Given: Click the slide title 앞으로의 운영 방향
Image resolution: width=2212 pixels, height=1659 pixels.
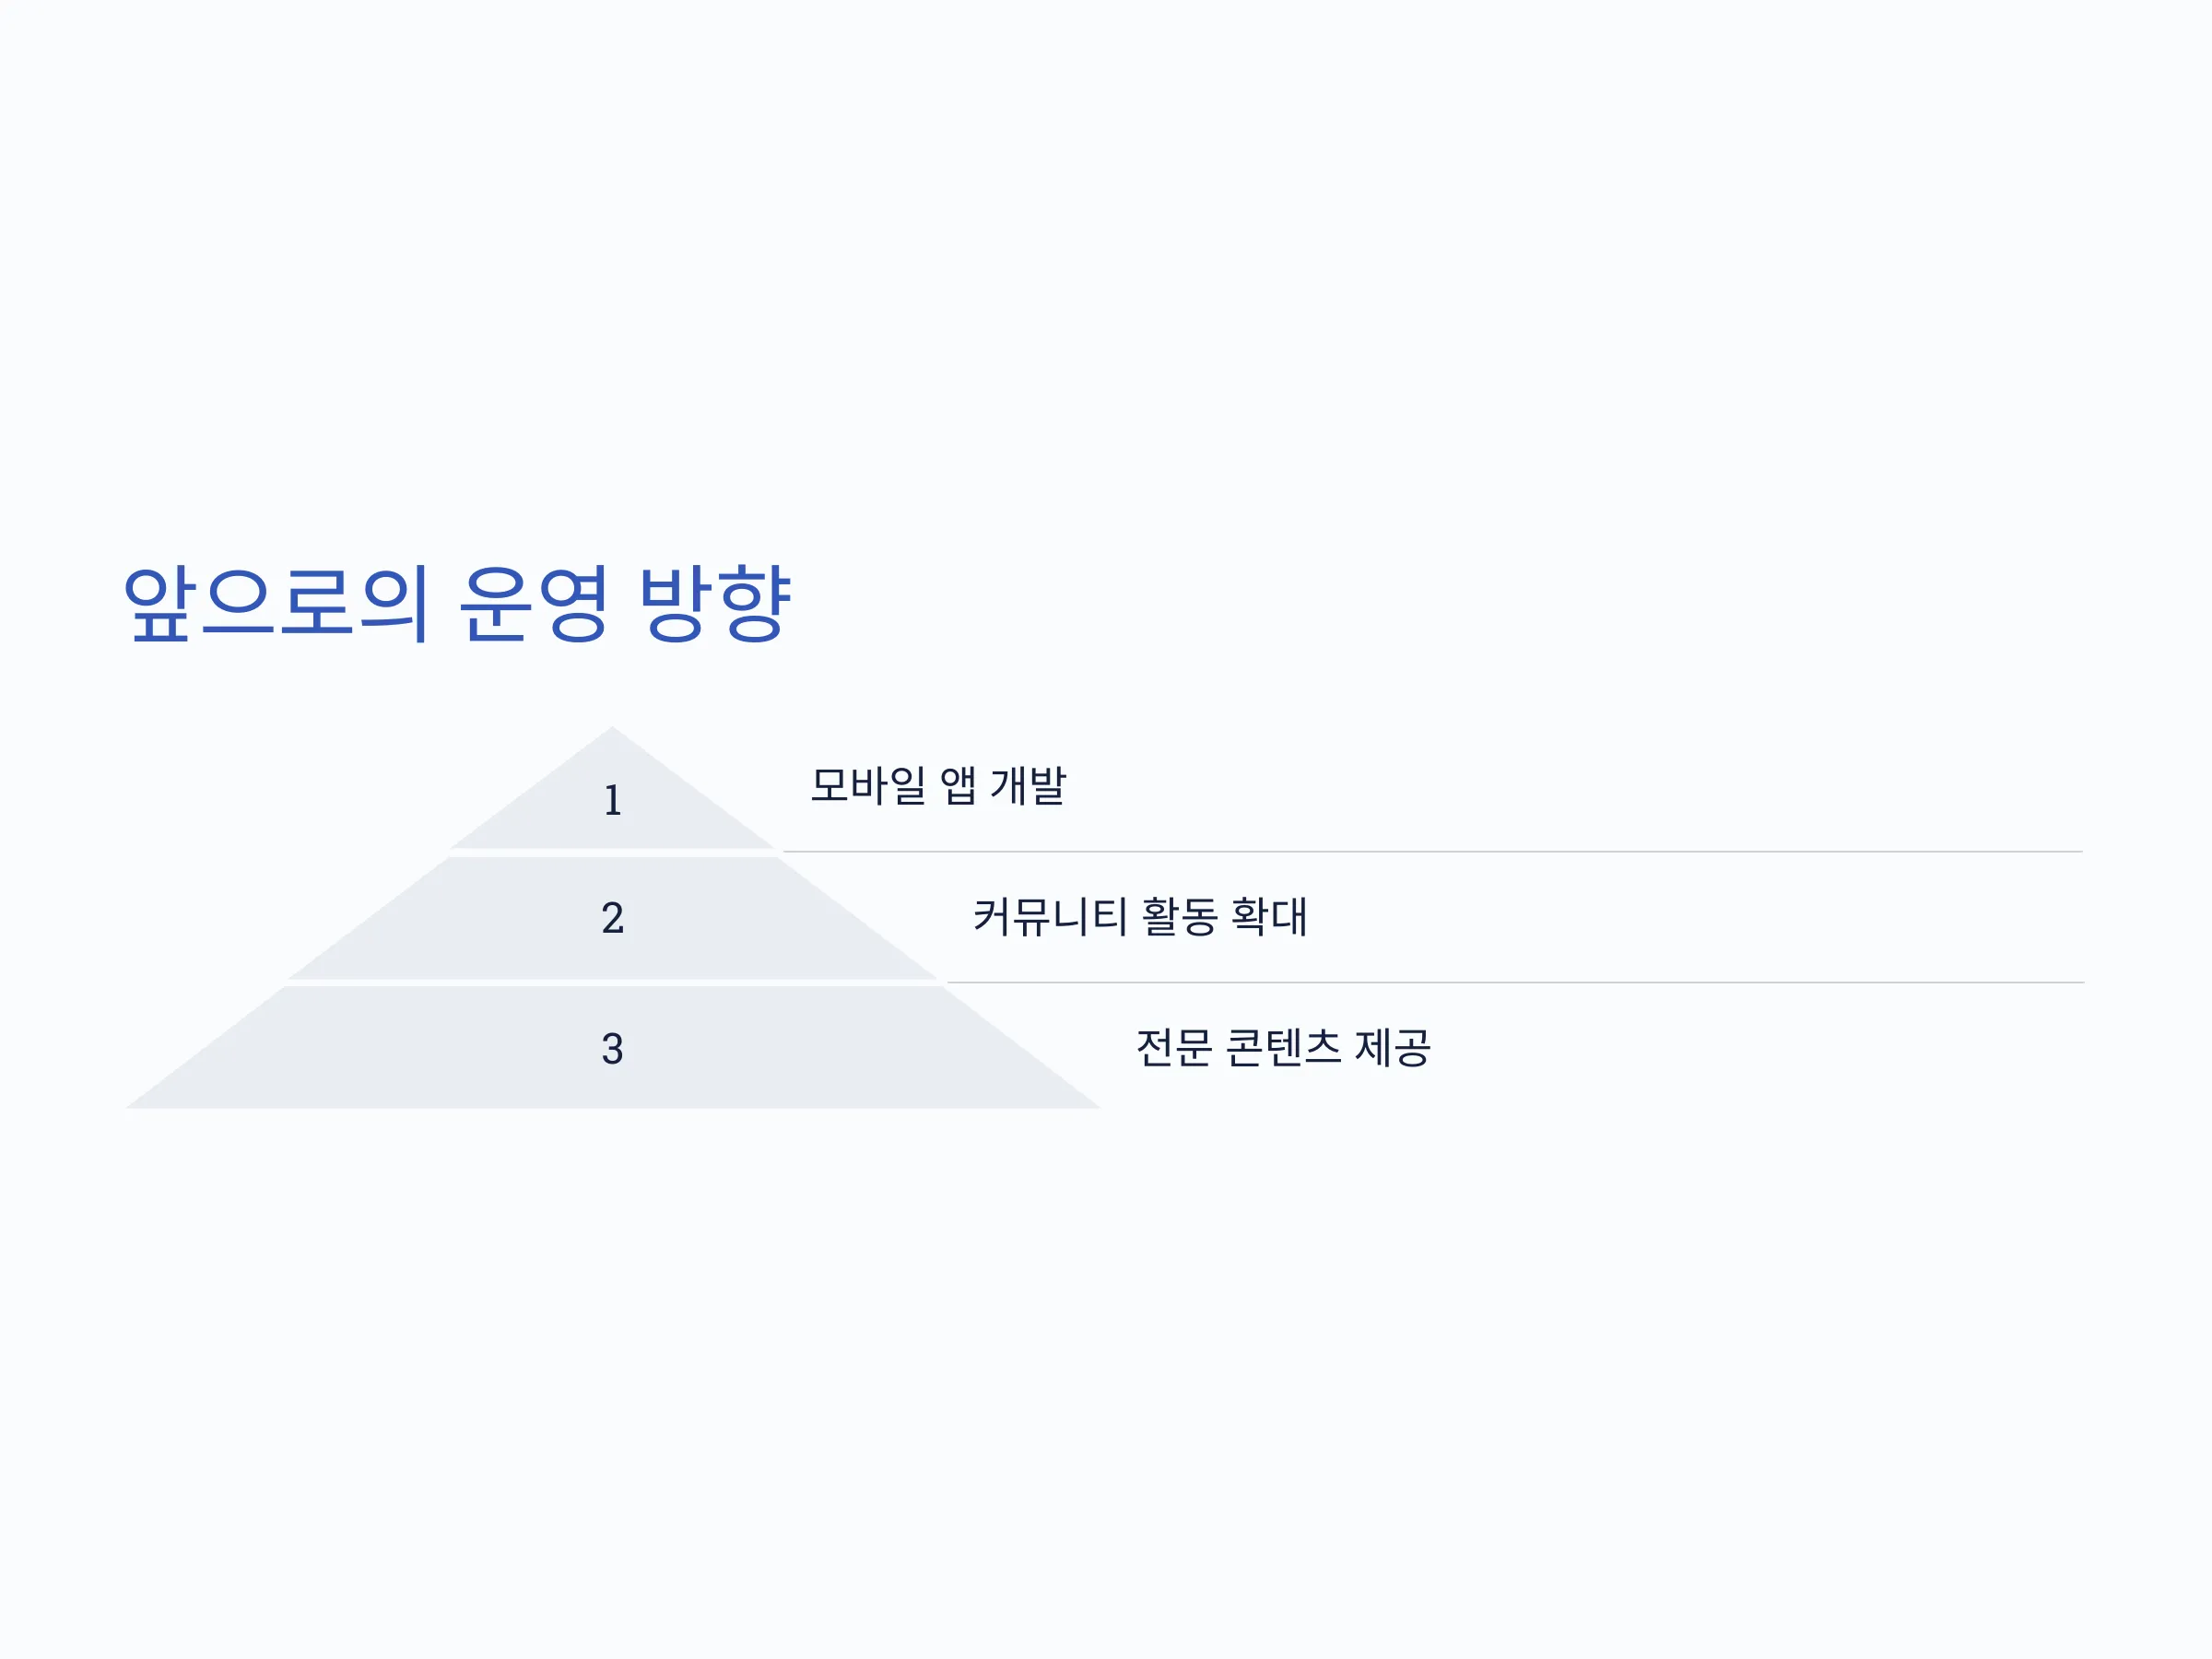Looking at the screenshot, I should coord(457,603).
